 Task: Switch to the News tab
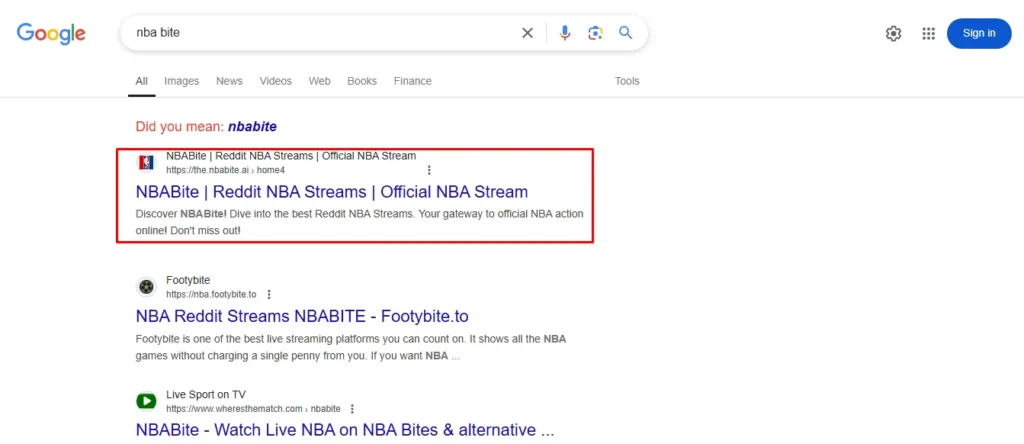point(229,81)
